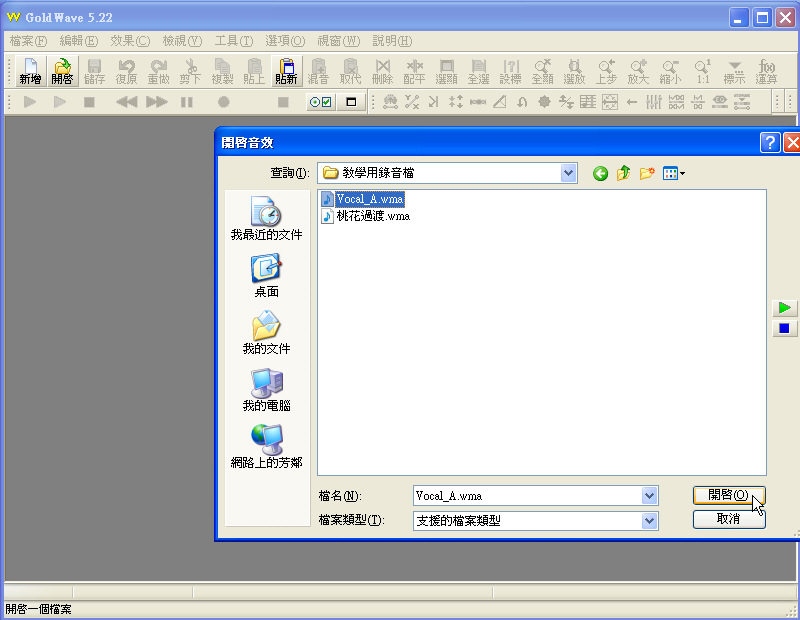Viewport: 800px width, 620px height.
Task: Click 桌面 Desktop in places bar
Action: [266, 276]
